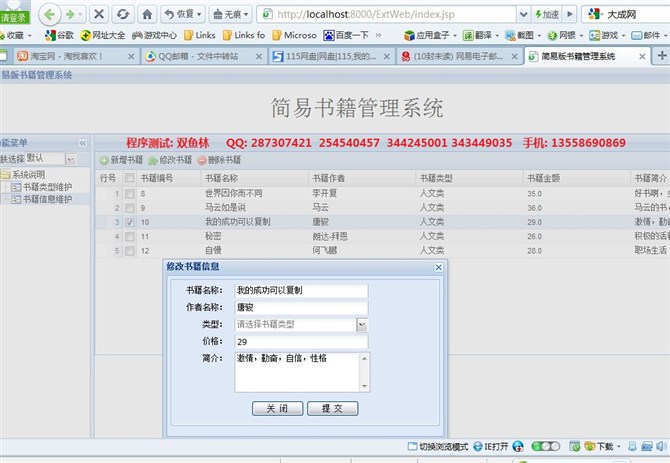Open the skin selection 默认 dropdown
The height and width of the screenshot is (463, 670).
click(71, 159)
